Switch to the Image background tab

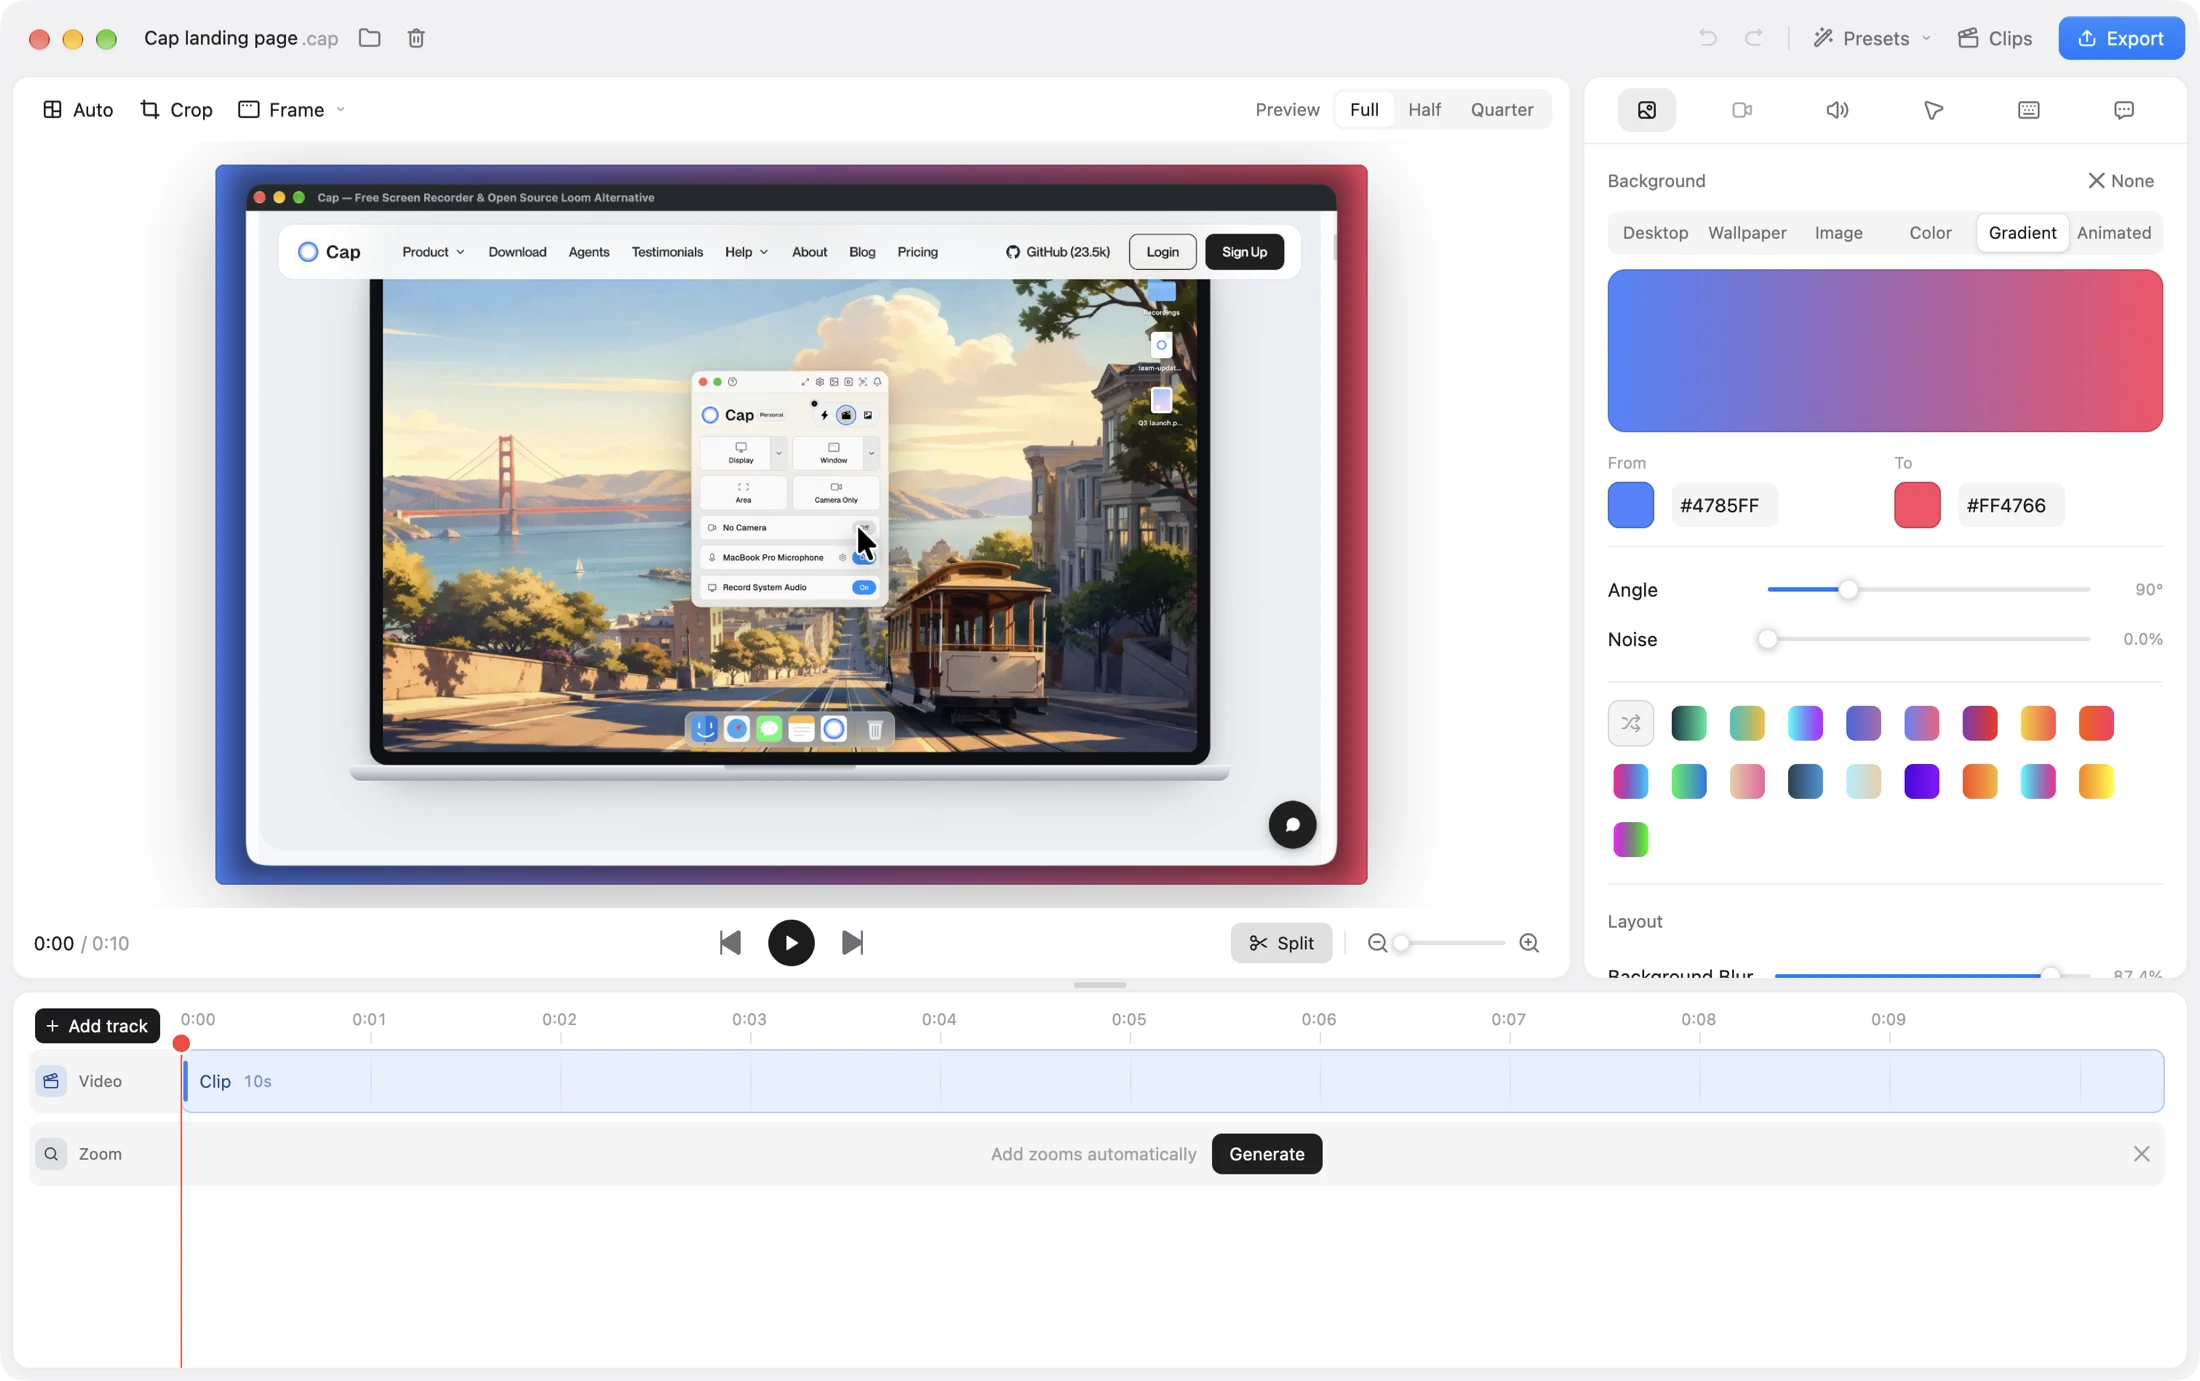tap(1838, 233)
